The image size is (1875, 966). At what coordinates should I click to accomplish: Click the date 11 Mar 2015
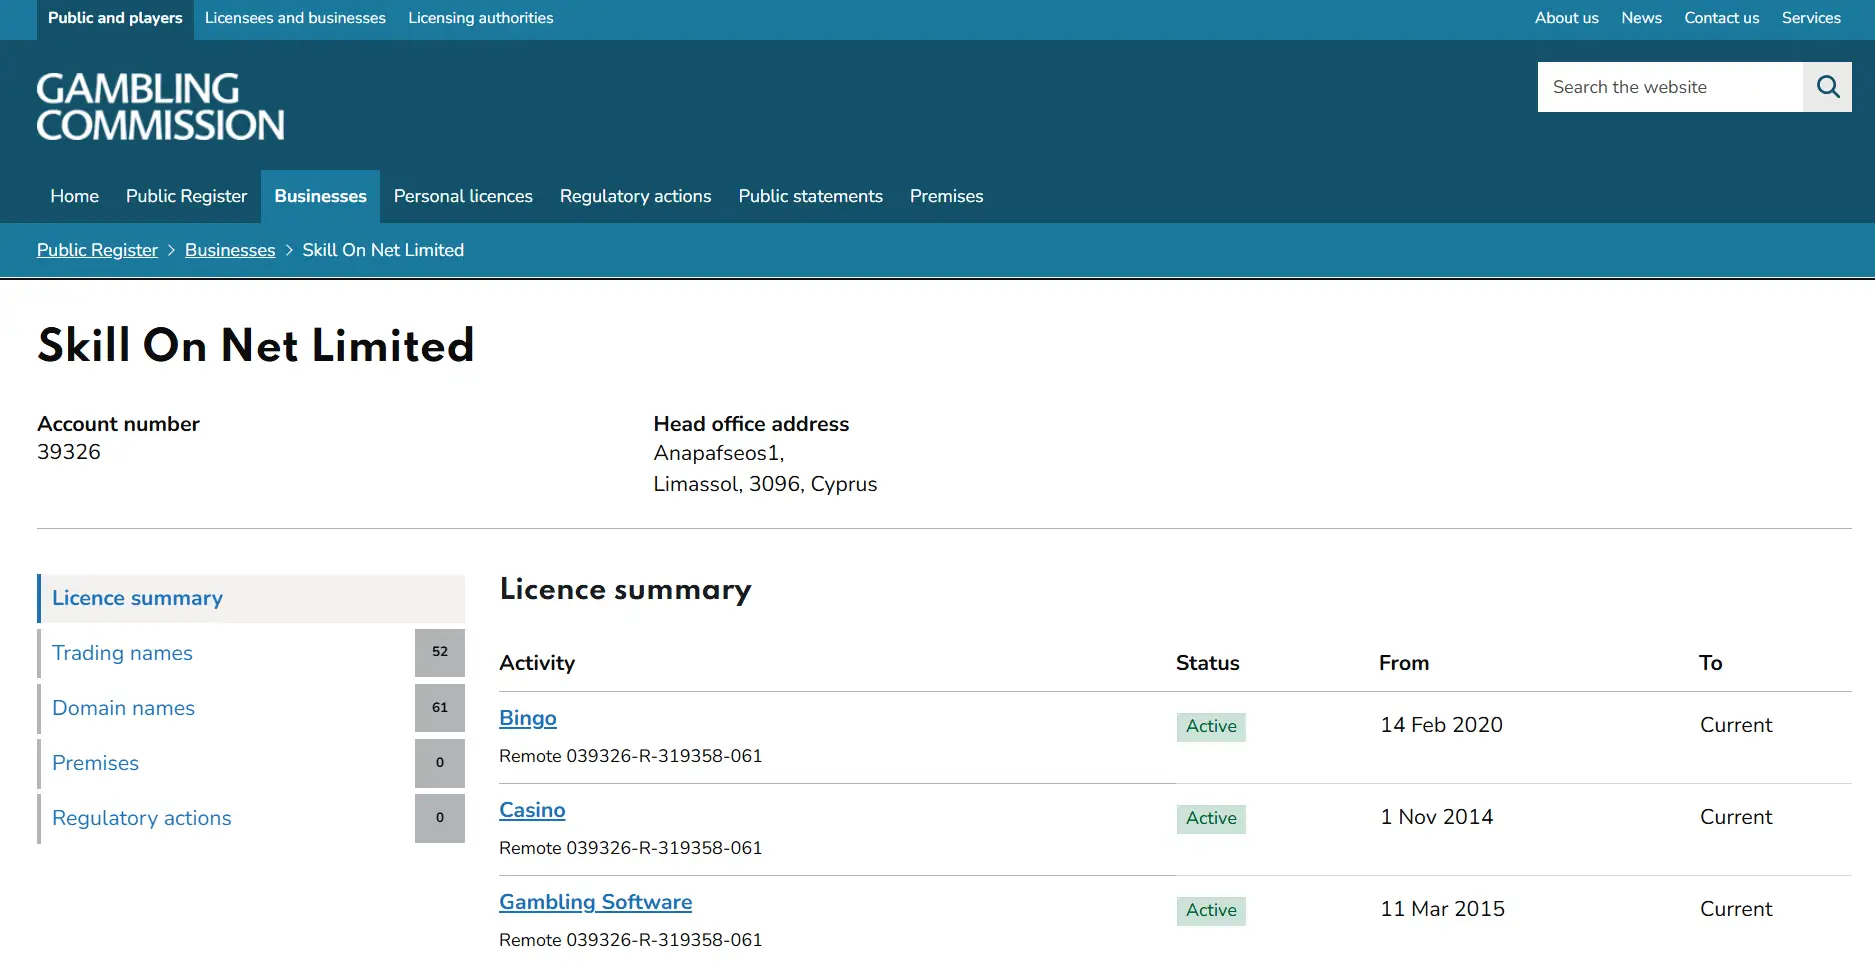click(1442, 909)
